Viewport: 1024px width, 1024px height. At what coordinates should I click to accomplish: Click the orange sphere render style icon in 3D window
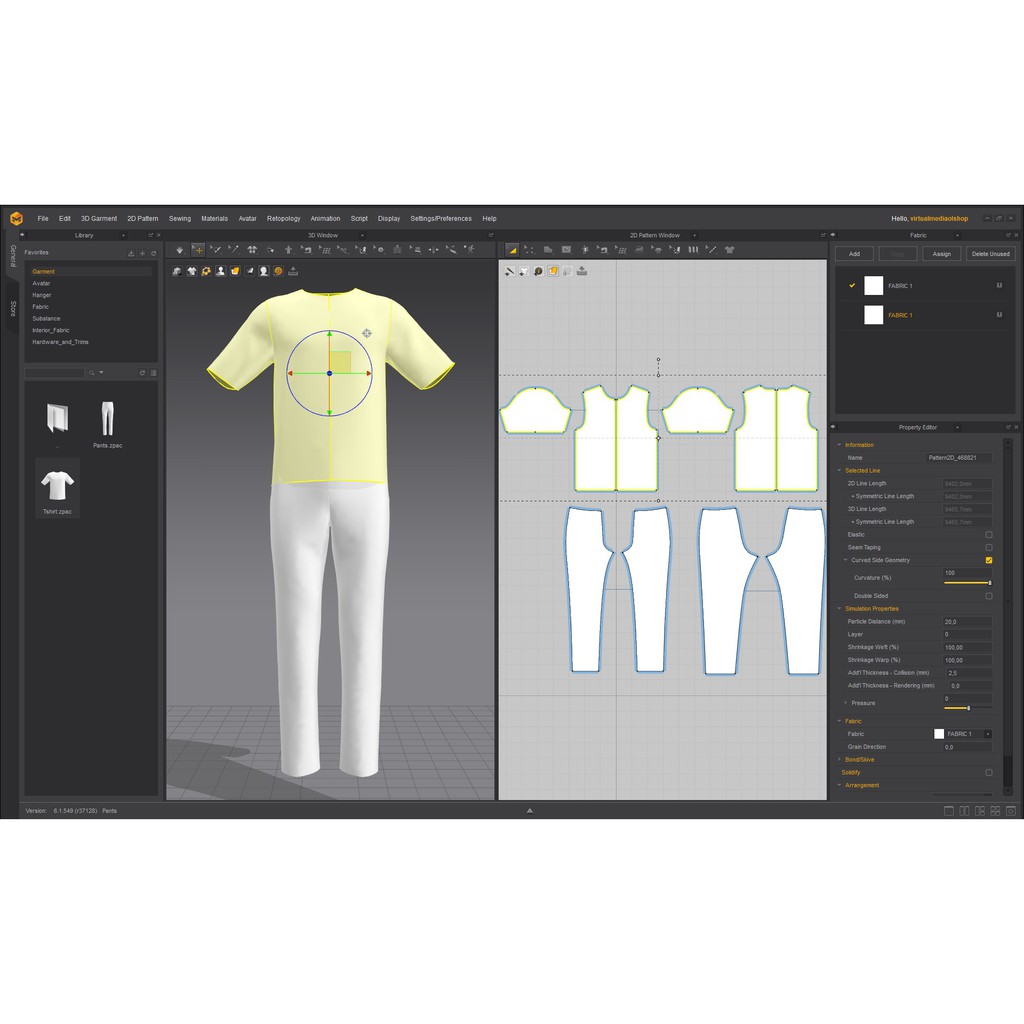[x=278, y=271]
